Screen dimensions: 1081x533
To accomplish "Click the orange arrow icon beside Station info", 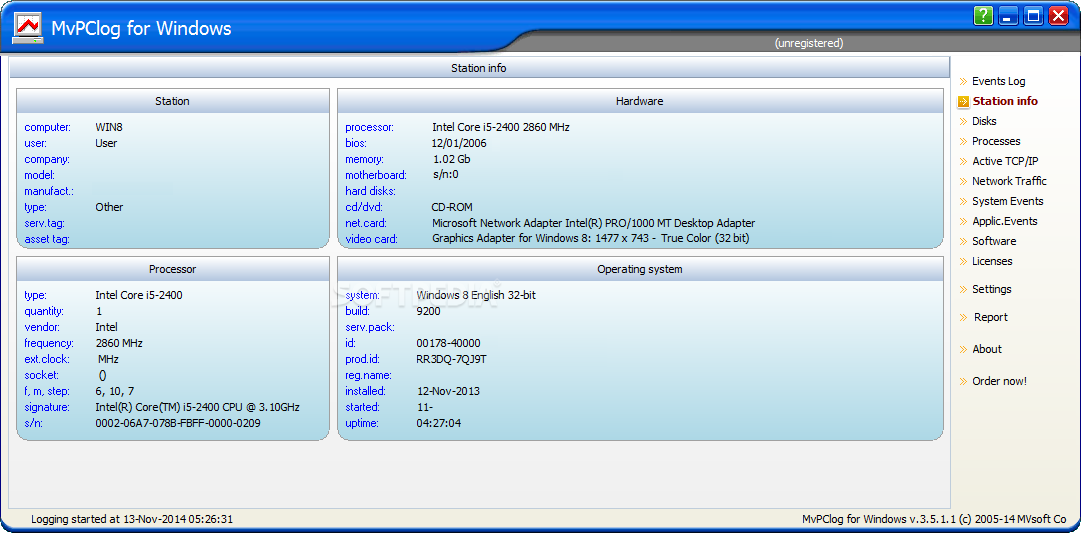I will click(963, 101).
